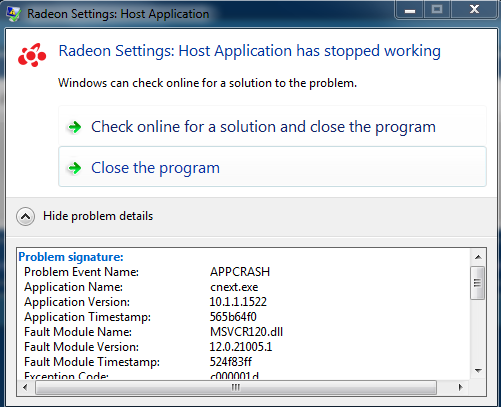Click the title bar application icon

[x=14, y=14]
